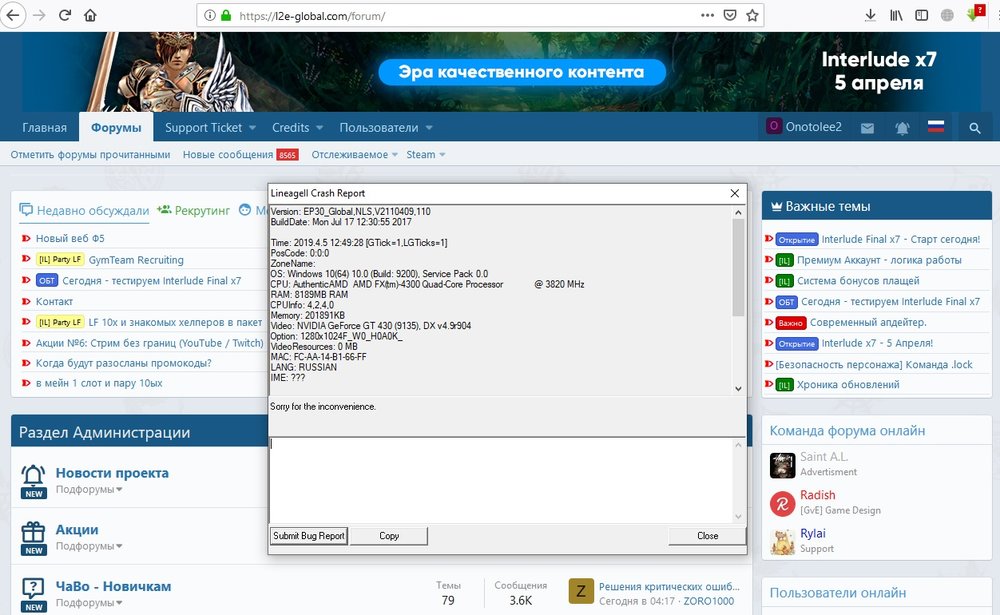Viewport: 1000px width, 615px height.
Task: Open the Steam submenu dropdown
Action: pyautogui.click(x=441, y=155)
